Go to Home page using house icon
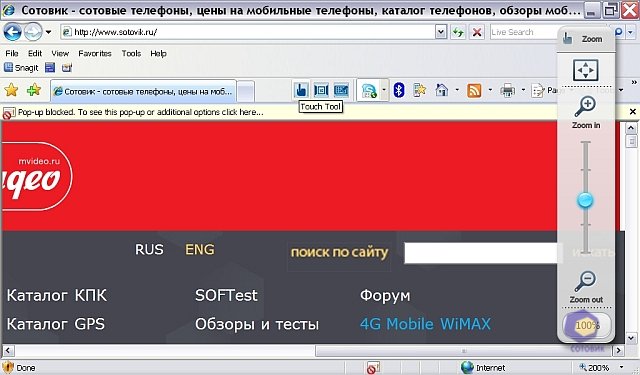The width and height of the screenshot is (640, 375). coord(442,90)
